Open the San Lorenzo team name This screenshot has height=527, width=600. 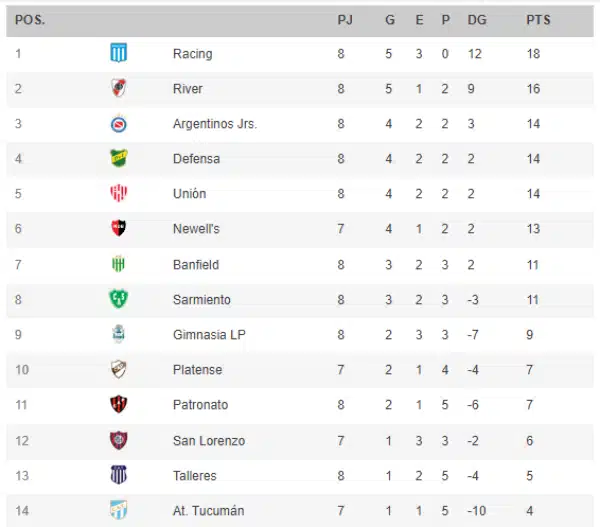point(209,441)
